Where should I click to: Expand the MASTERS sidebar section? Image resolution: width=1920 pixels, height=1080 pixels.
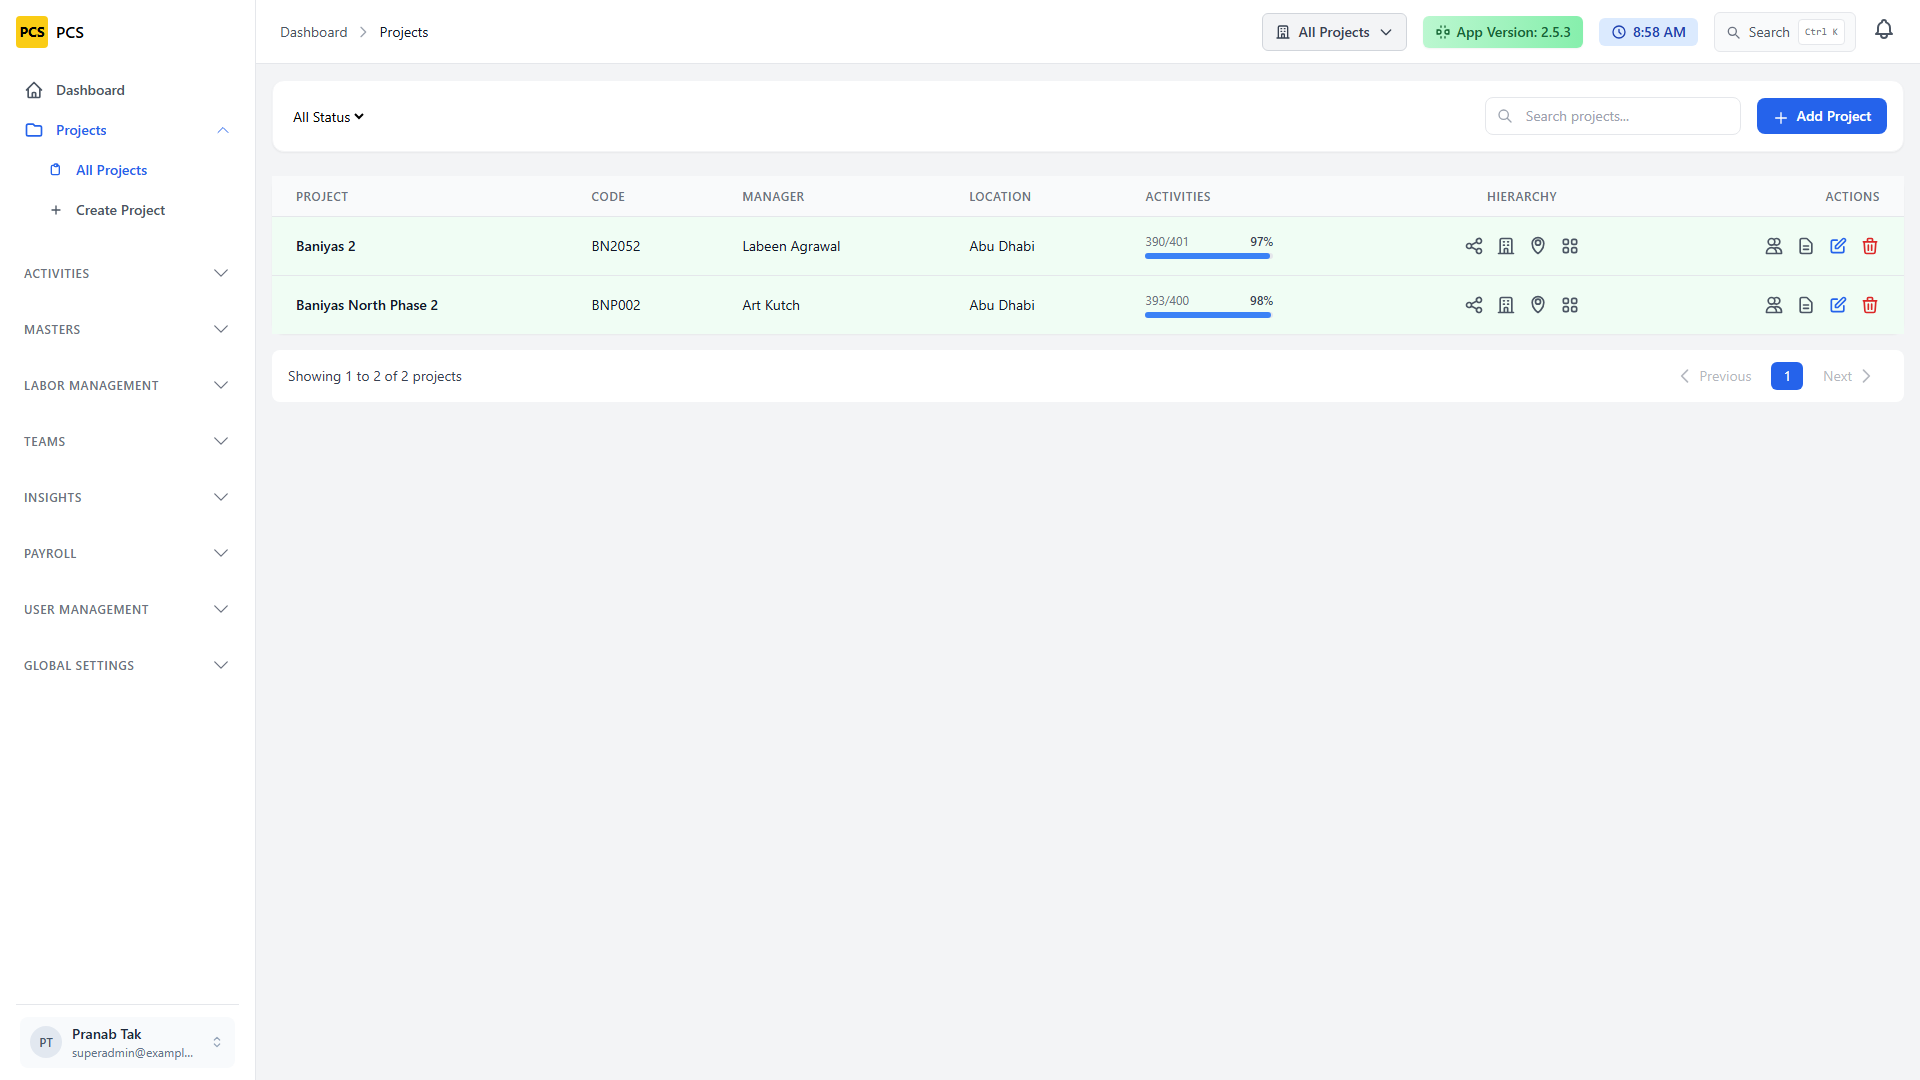coord(126,329)
